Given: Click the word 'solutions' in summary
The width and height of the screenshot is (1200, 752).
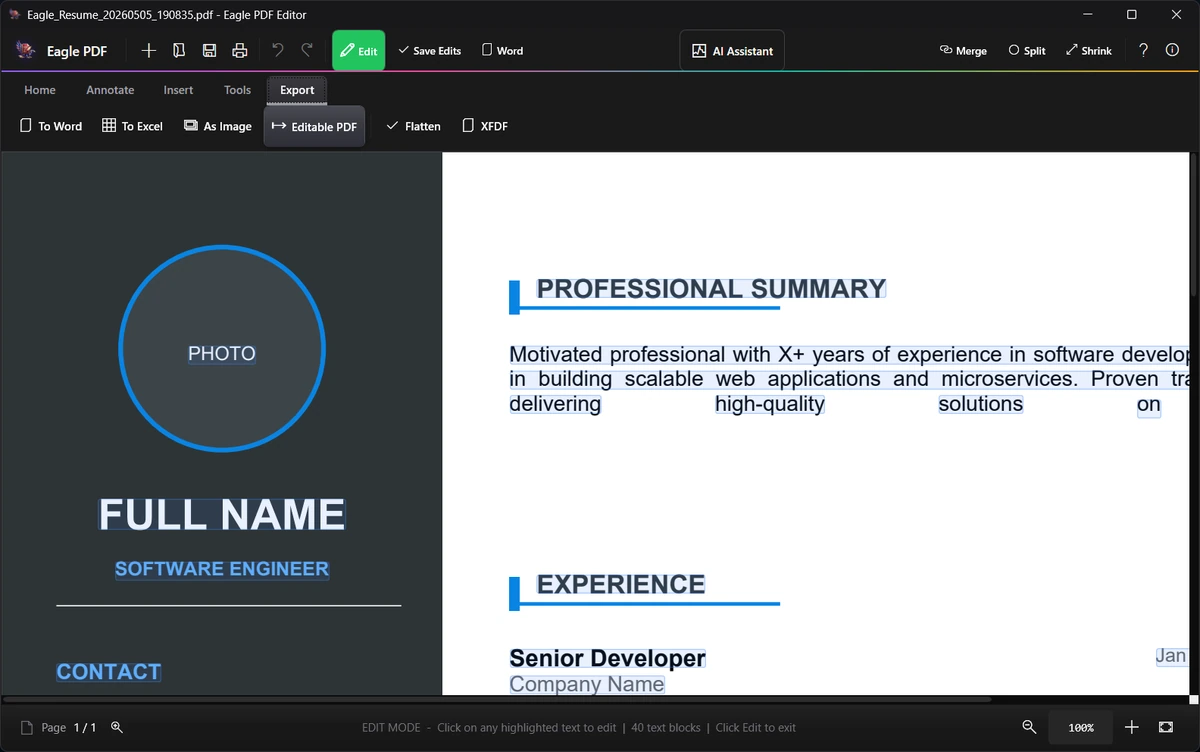Looking at the screenshot, I should 981,404.
